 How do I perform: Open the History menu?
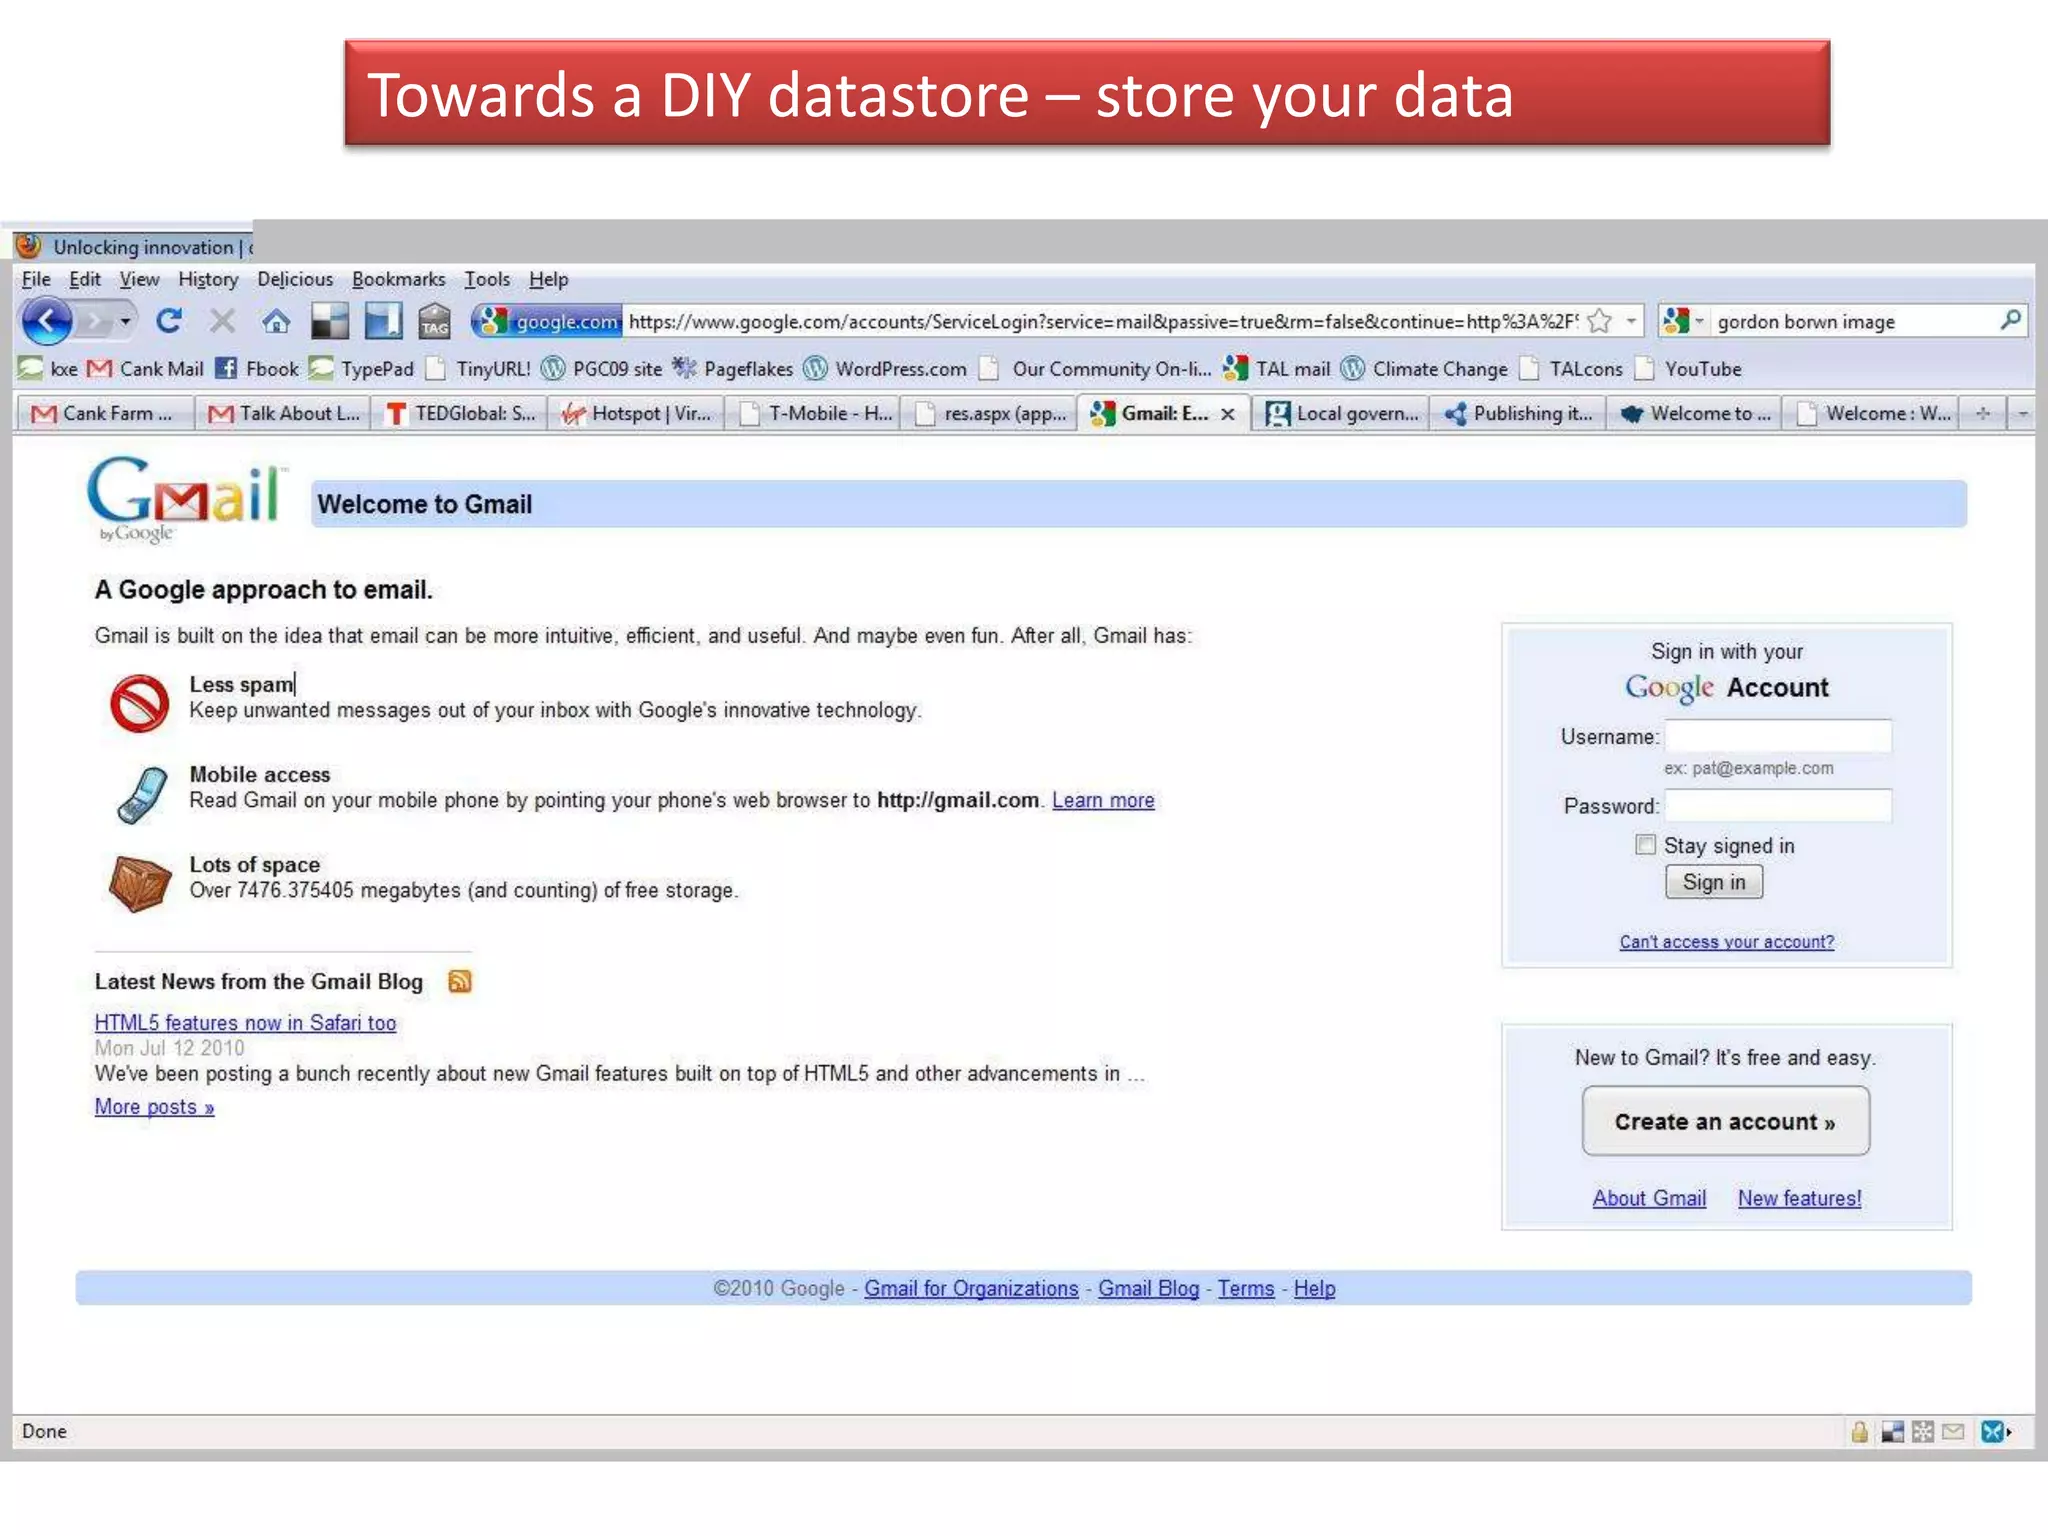[208, 279]
